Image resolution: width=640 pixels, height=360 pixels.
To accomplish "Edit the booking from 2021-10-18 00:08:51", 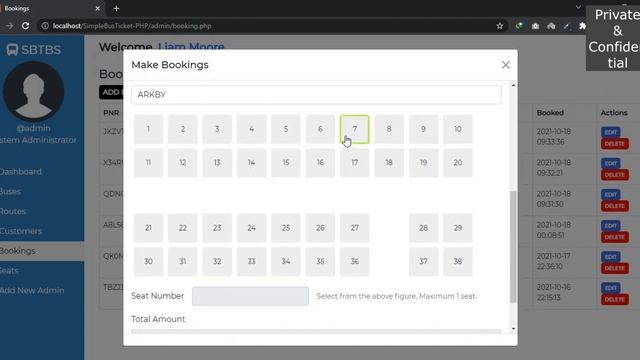I will 611,225.
